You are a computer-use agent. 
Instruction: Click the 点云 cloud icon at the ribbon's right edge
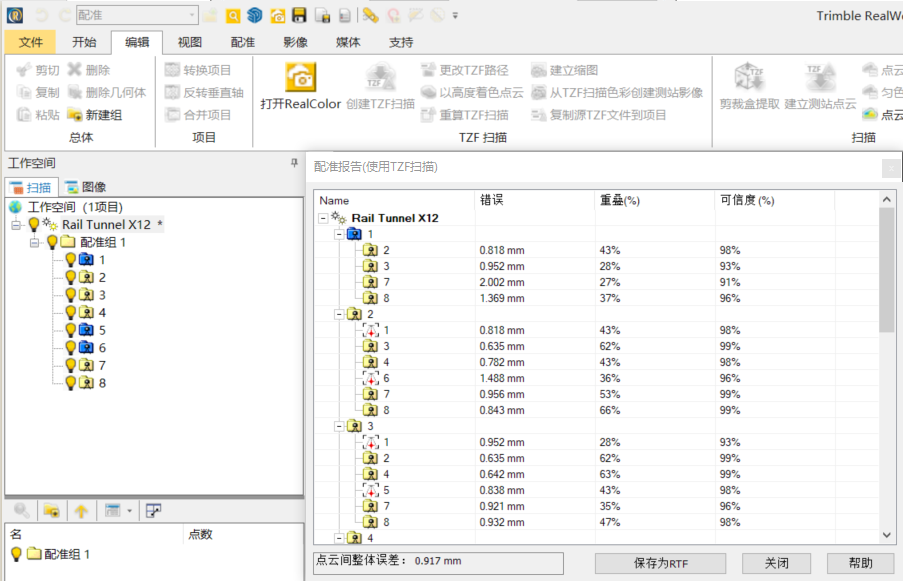coord(870,115)
